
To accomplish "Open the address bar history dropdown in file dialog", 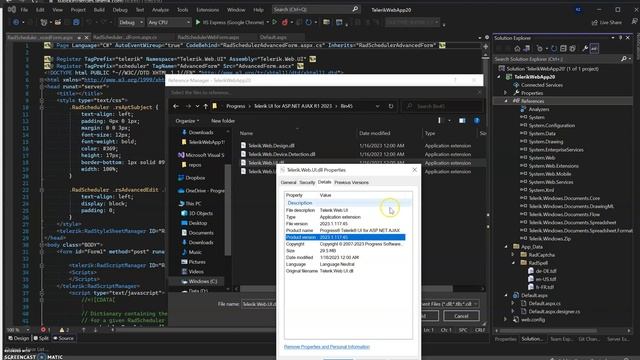I will (378, 106).
